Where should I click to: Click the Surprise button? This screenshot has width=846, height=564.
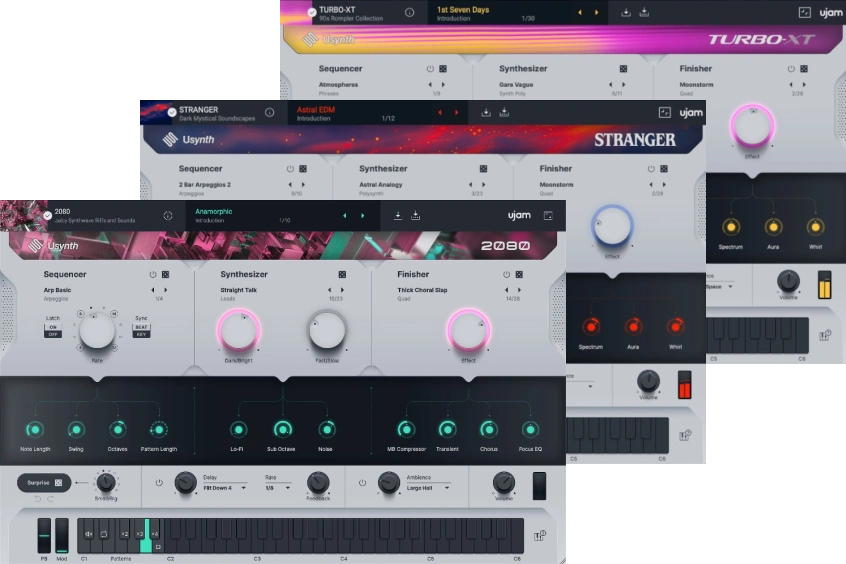[x=44, y=483]
